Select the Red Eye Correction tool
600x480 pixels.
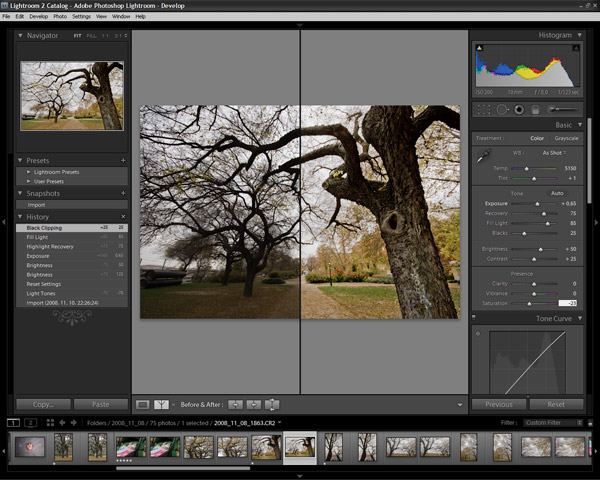pyautogui.click(x=519, y=110)
